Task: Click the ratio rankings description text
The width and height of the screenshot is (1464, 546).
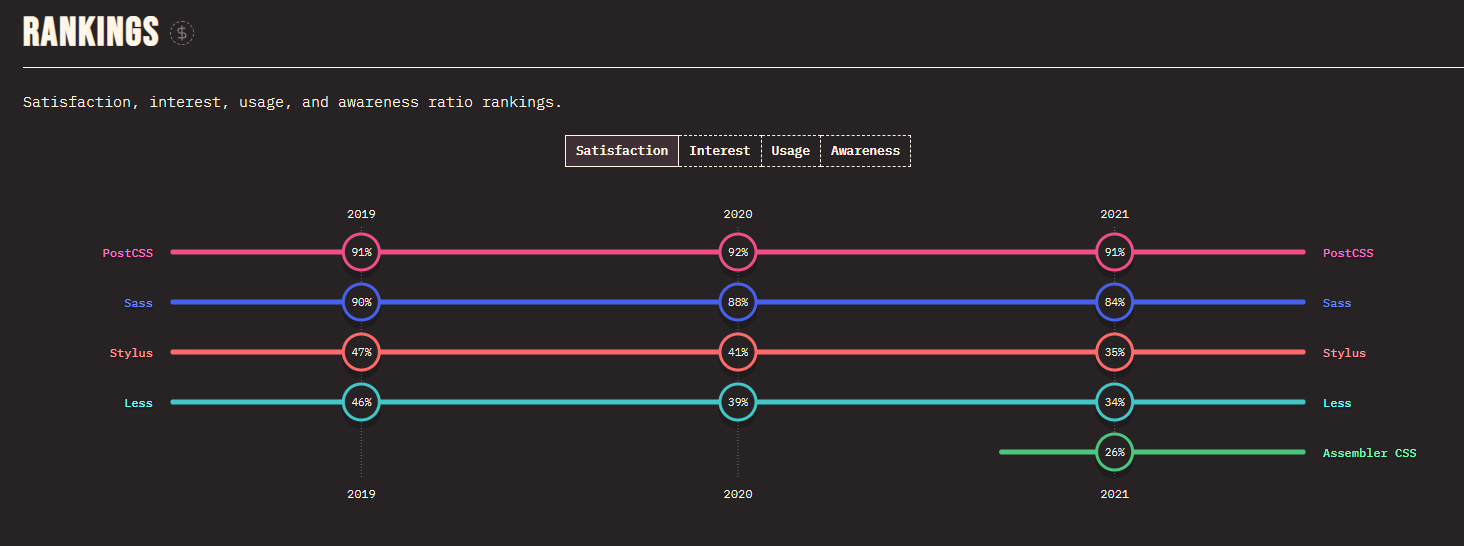Action: (293, 102)
